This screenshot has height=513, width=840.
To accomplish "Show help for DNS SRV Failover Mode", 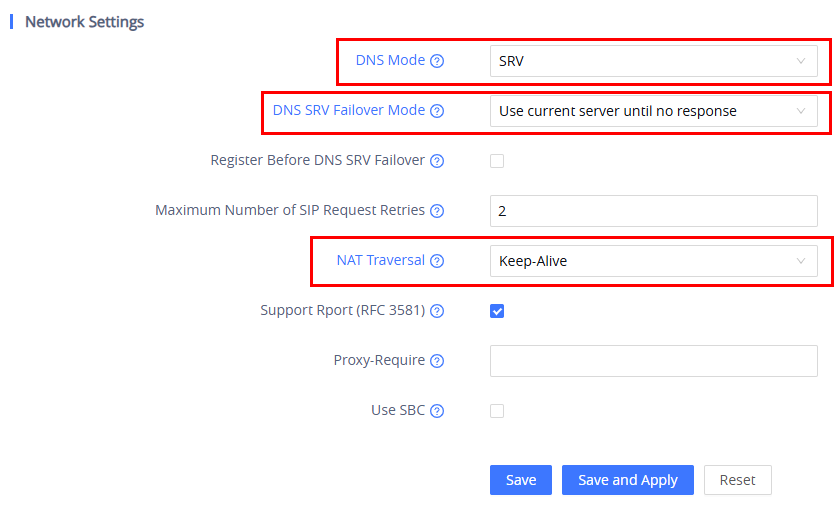I will 437,111.
